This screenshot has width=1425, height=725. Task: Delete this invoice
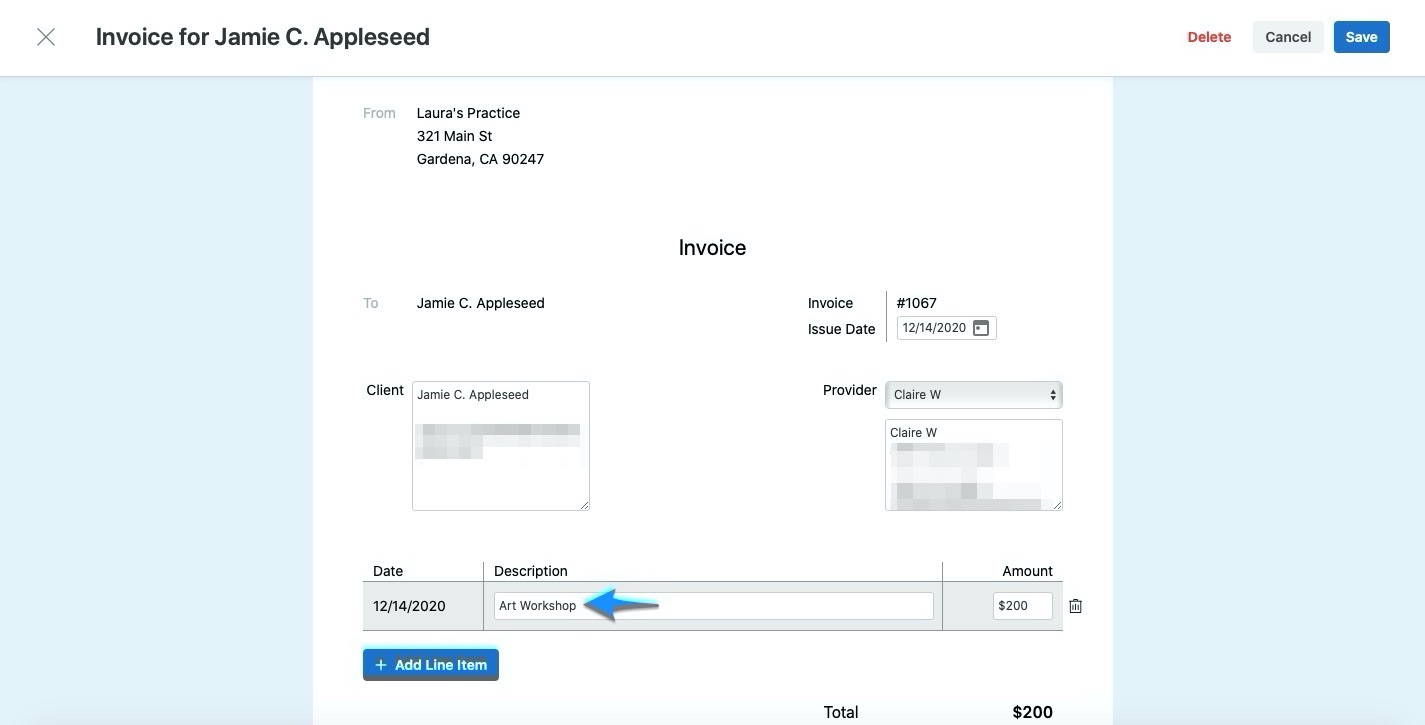1208,36
